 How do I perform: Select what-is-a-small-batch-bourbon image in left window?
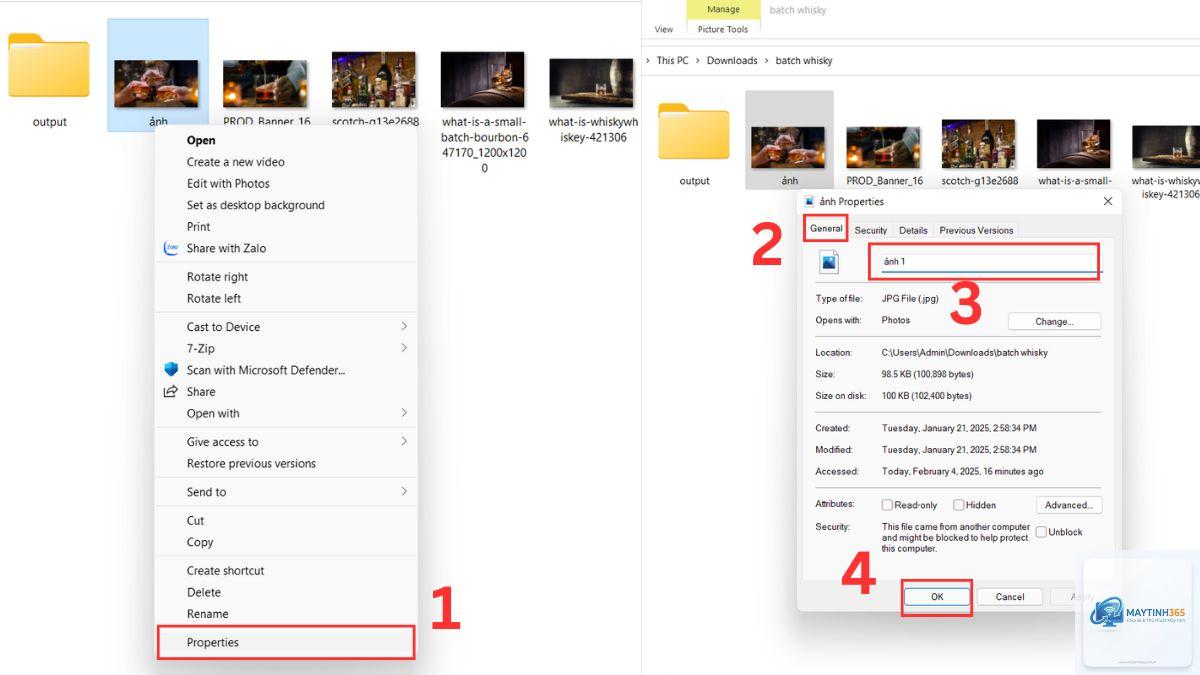(x=482, y=80)
